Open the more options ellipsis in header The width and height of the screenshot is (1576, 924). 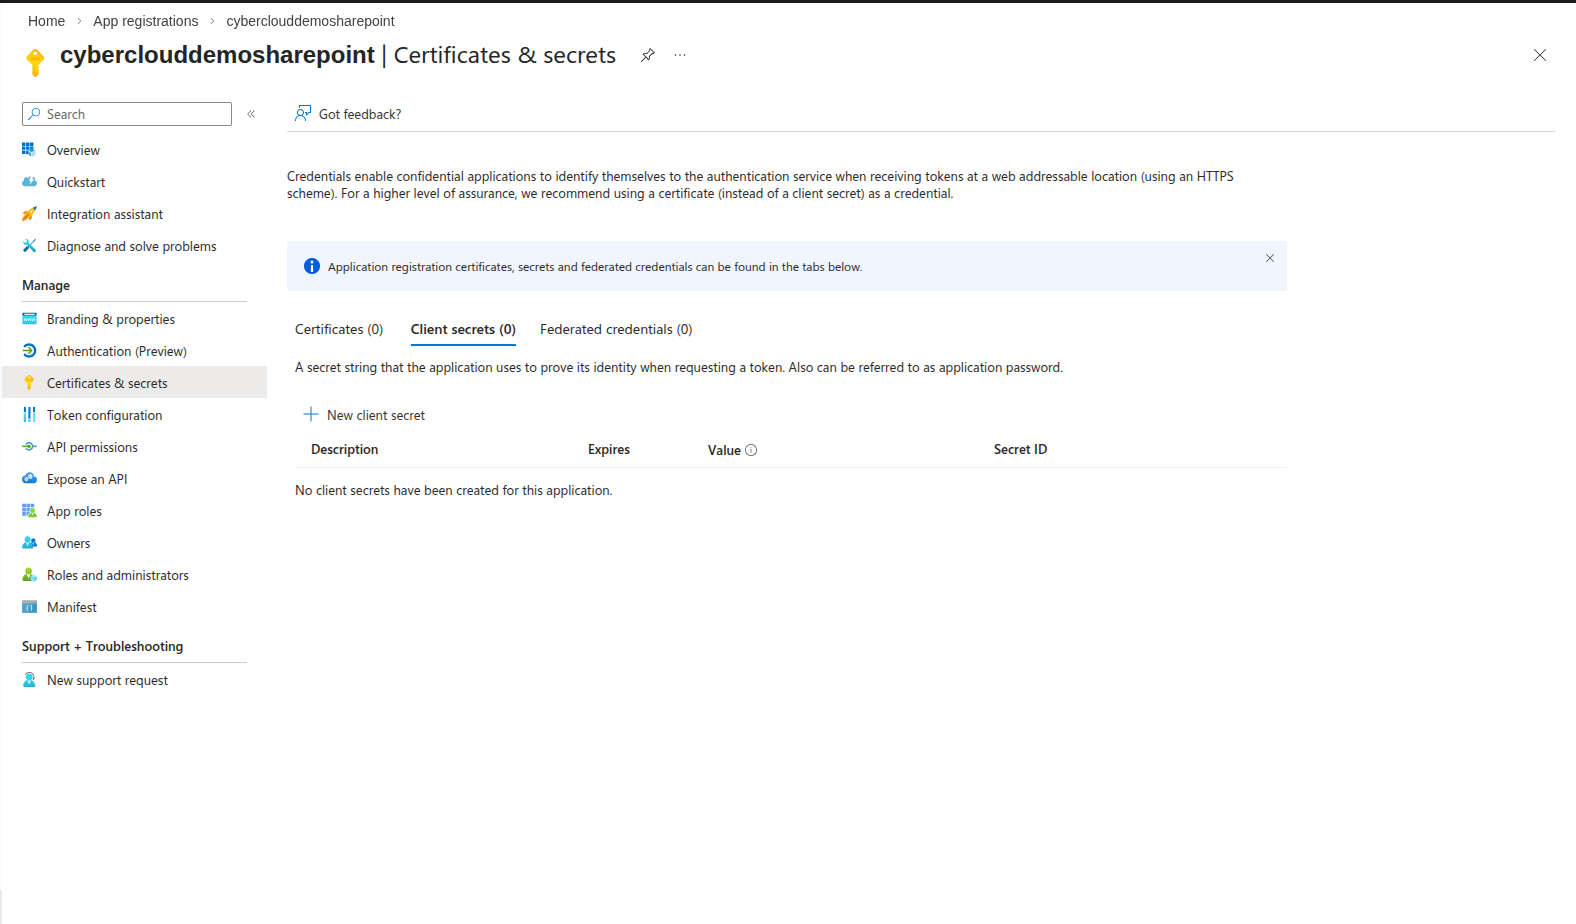pyautogui.click(x=680, y=55)
